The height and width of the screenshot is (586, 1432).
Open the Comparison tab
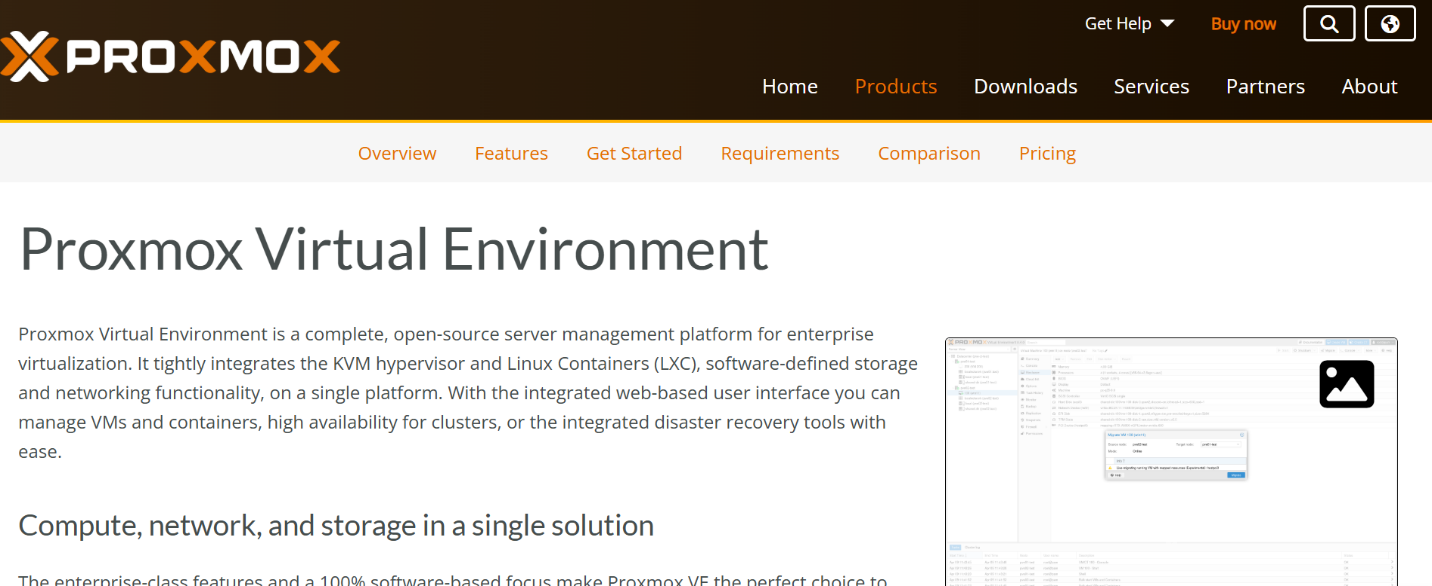(929, 153)
